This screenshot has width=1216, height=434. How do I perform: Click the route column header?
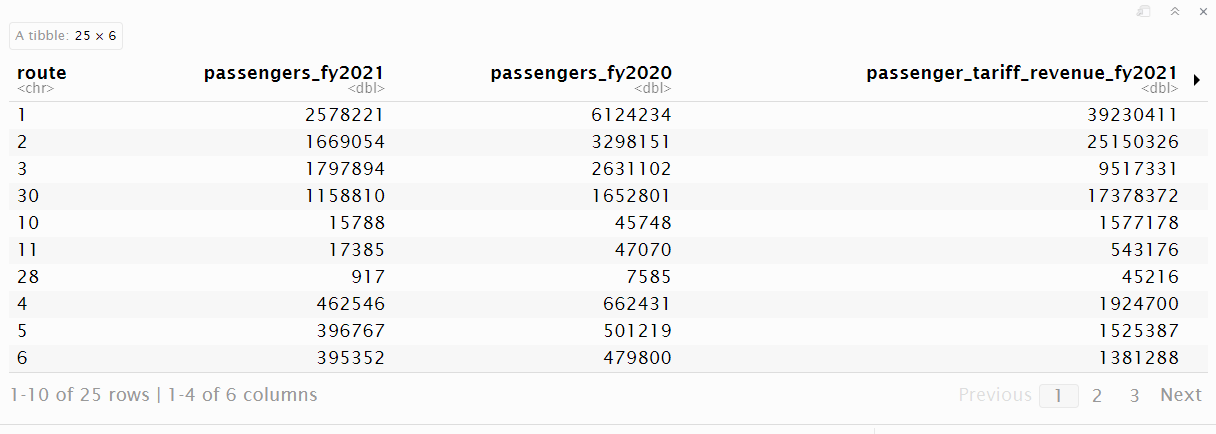pos(42,73)
